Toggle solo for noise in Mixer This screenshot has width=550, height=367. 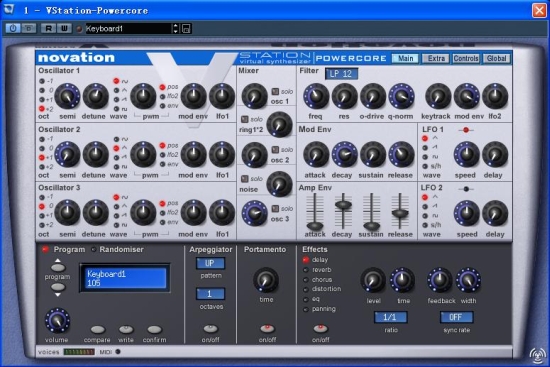tap(244, 179)
